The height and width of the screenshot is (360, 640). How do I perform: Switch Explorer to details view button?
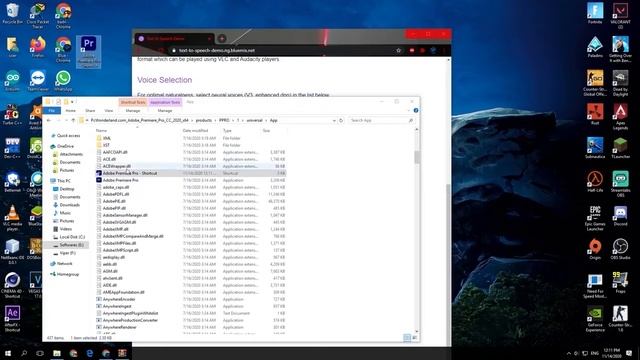click(407, 338)
